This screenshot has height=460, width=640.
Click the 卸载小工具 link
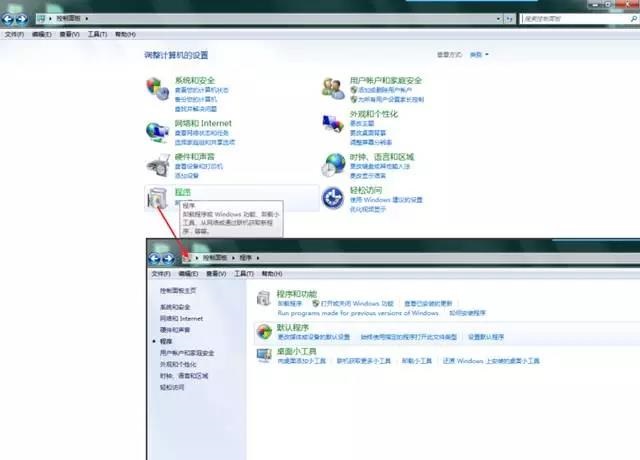coord(417,361)
